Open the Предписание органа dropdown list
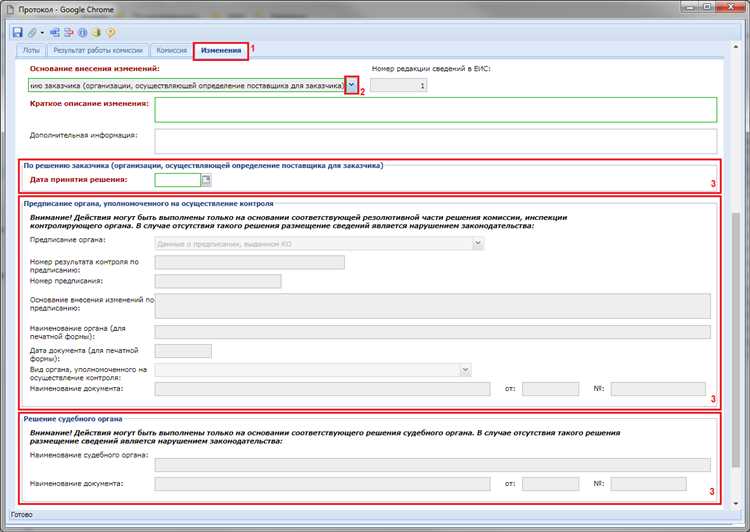 477,243
